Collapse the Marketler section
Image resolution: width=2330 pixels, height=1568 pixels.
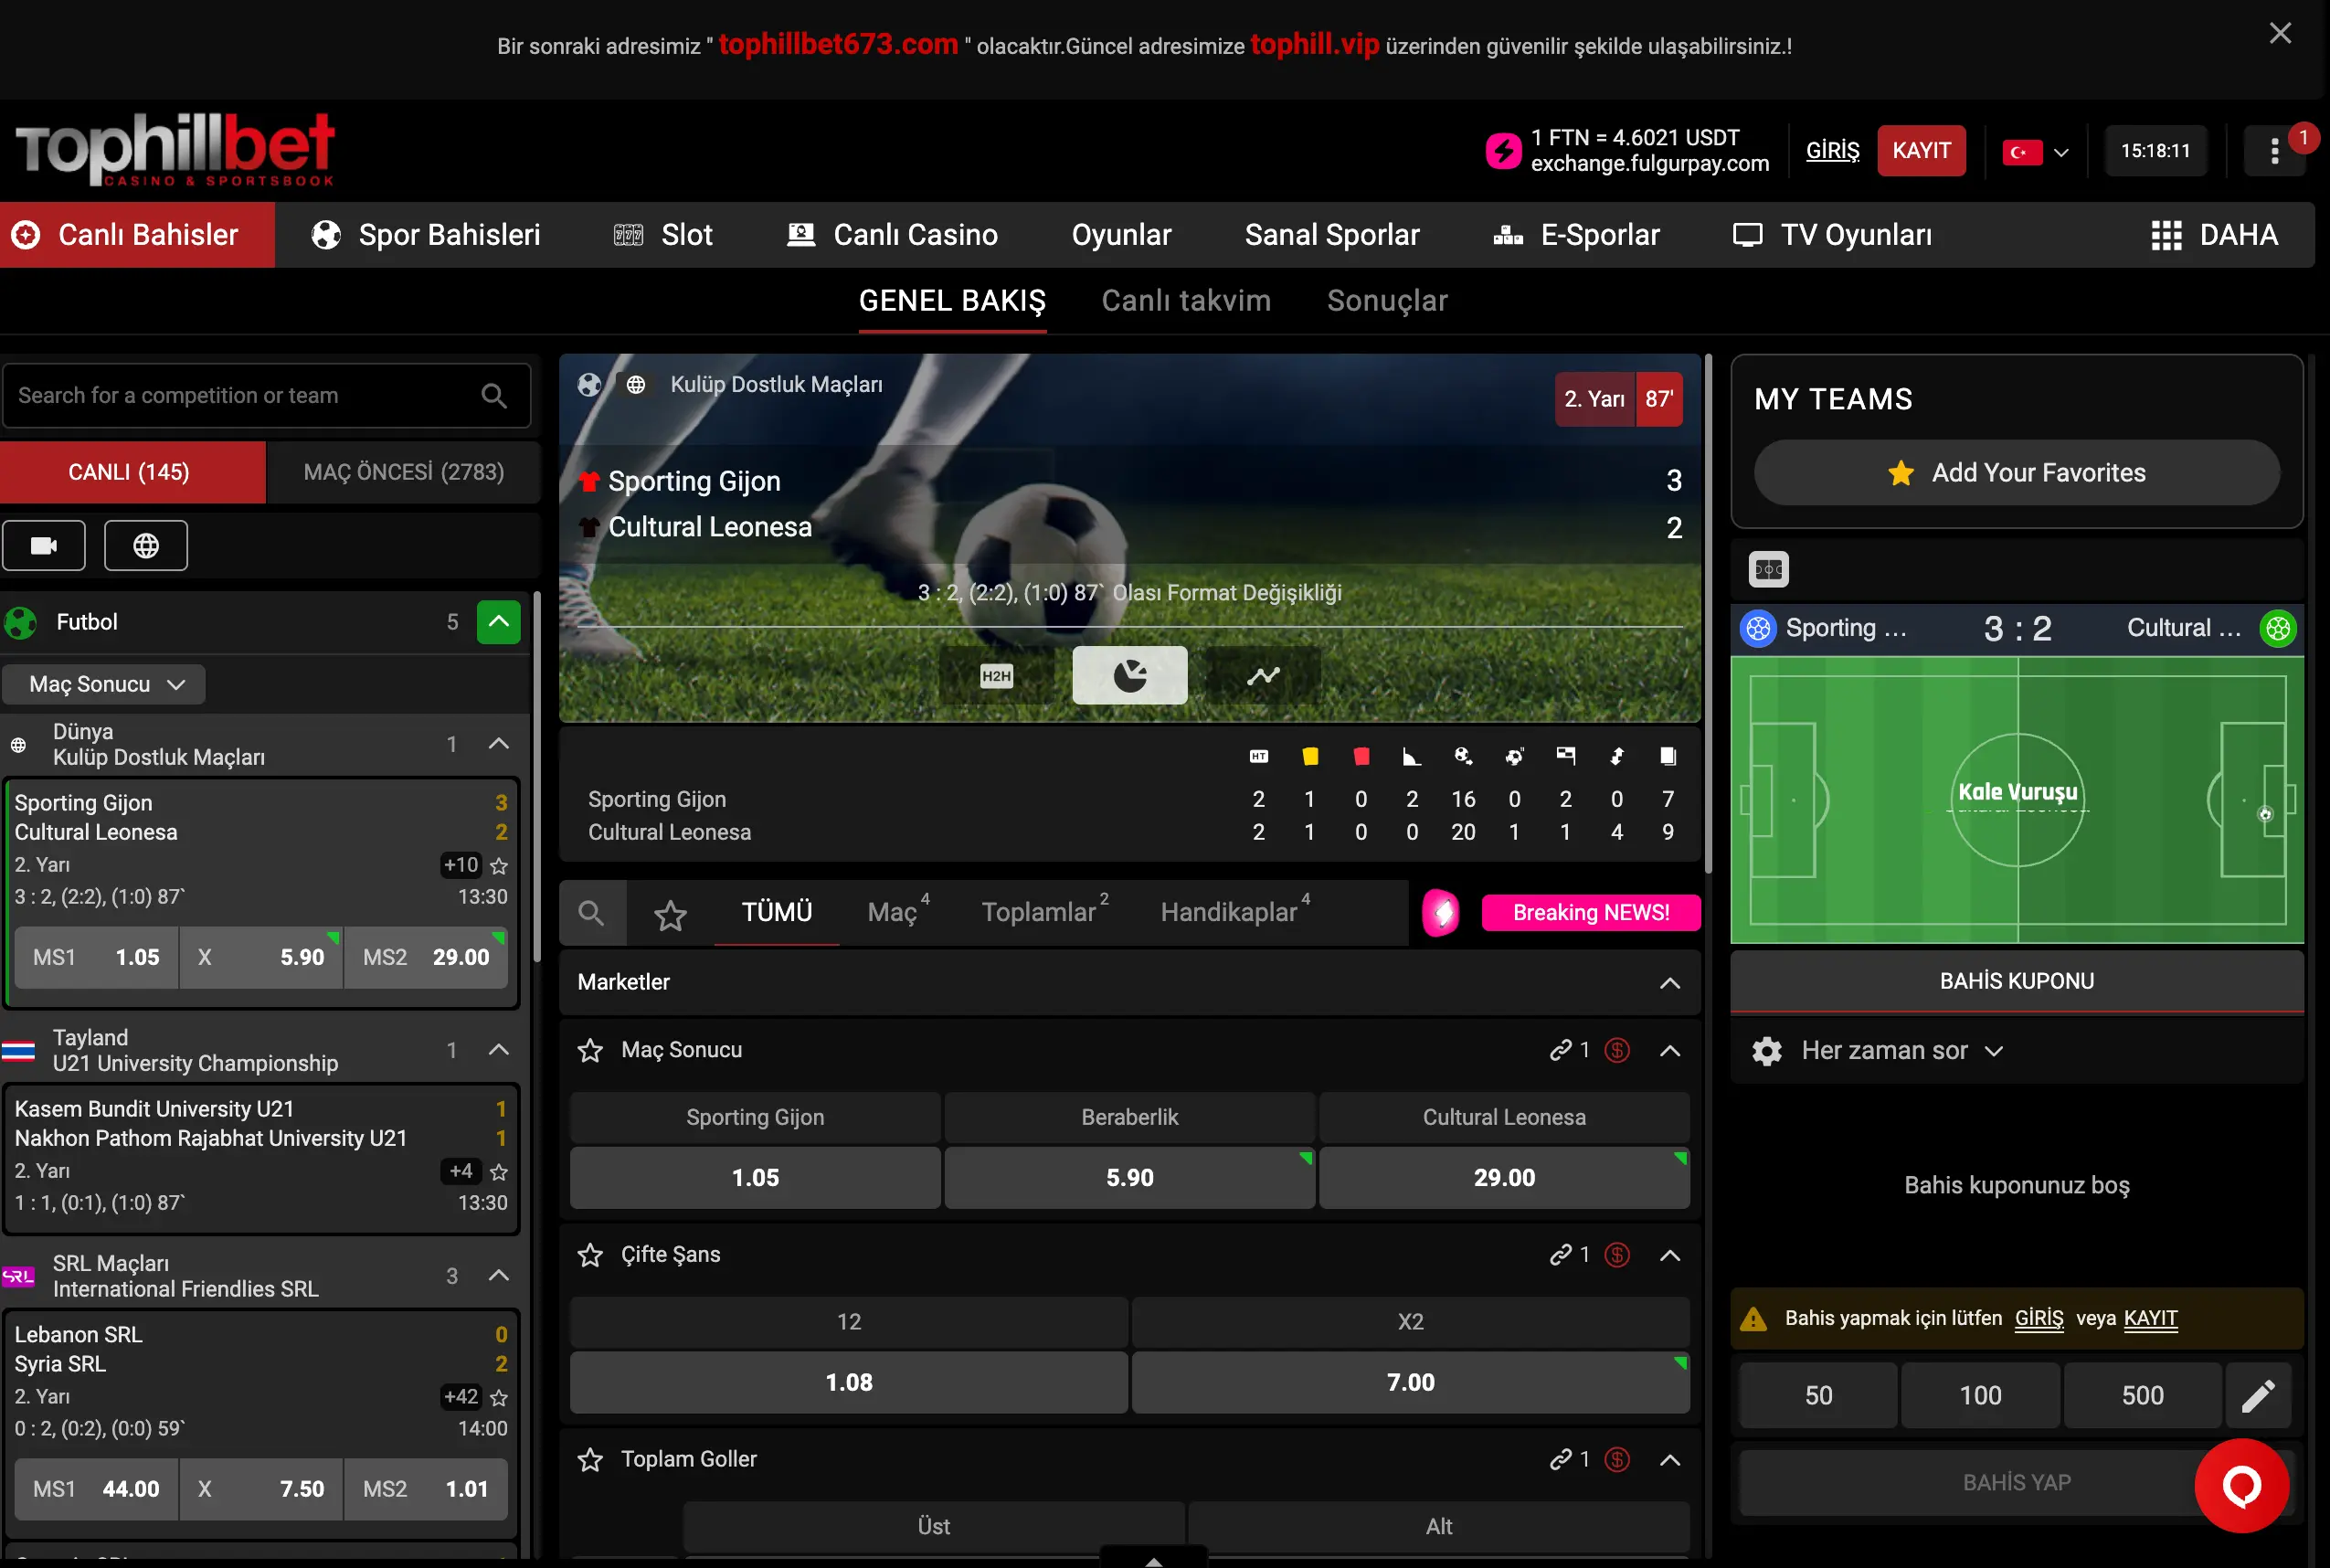[x=1670, y=983]
